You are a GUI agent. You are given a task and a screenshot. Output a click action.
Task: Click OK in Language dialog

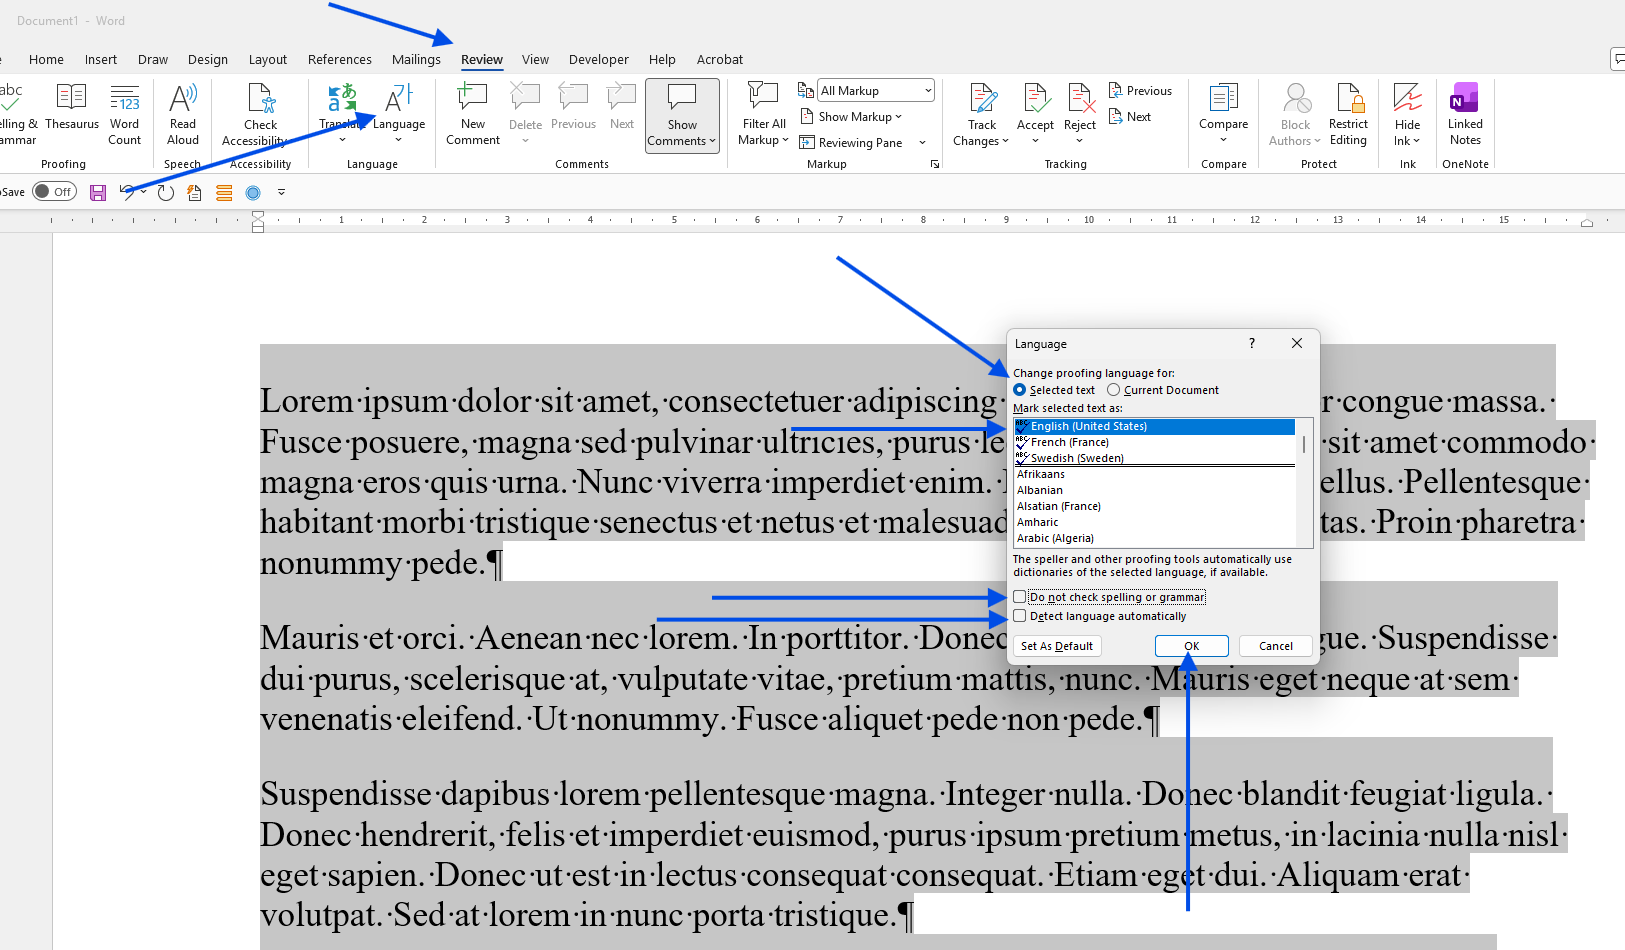(x=1192, y=646)
